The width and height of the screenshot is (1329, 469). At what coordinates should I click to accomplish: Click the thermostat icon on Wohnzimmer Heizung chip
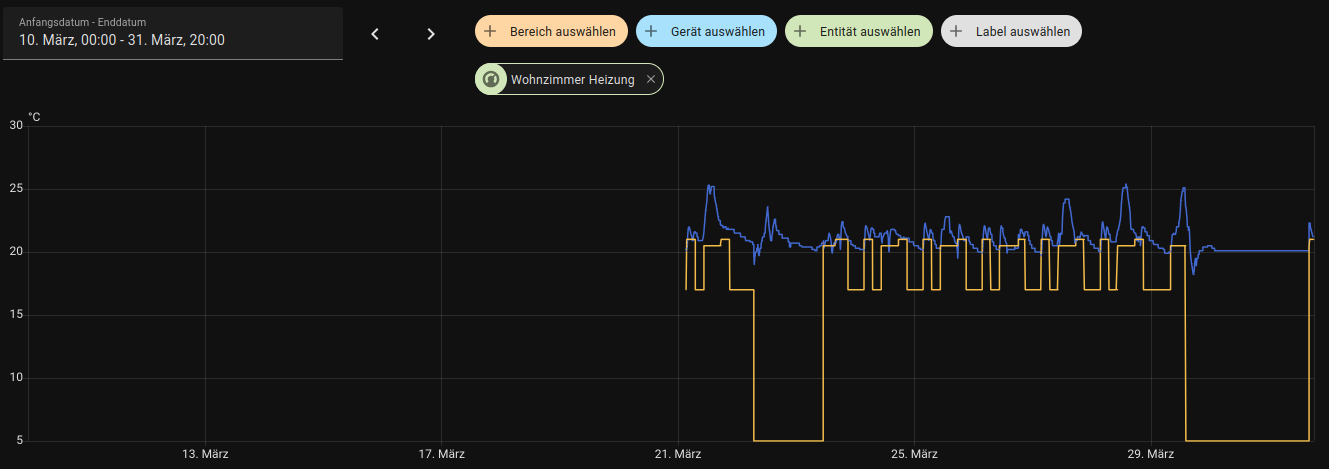coord(491,79)
